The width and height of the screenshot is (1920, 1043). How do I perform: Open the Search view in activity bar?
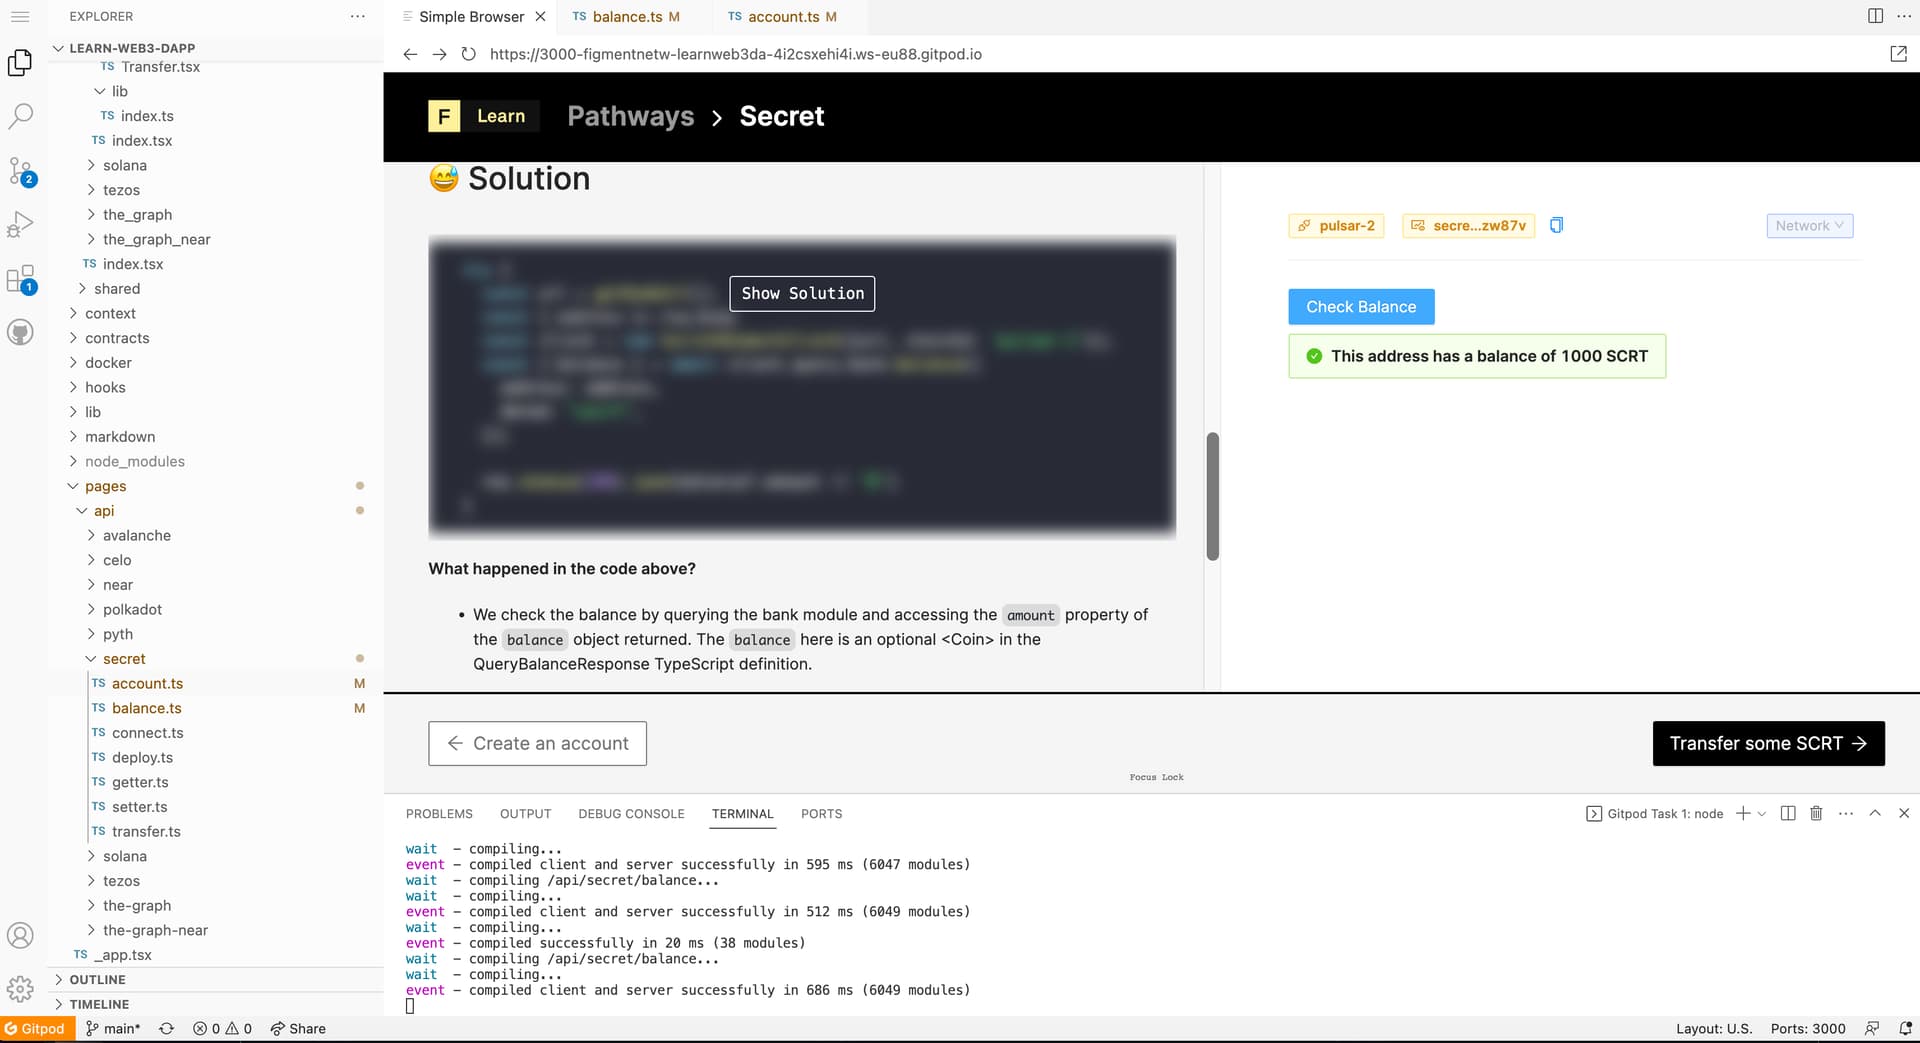pyautogui.click(x=20, y=116)
